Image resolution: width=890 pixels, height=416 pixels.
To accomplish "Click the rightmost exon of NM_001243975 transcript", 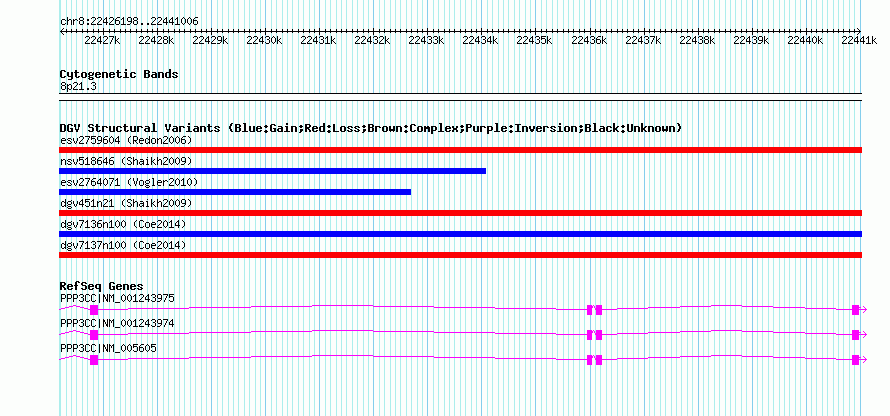I will tap(855, 310).
